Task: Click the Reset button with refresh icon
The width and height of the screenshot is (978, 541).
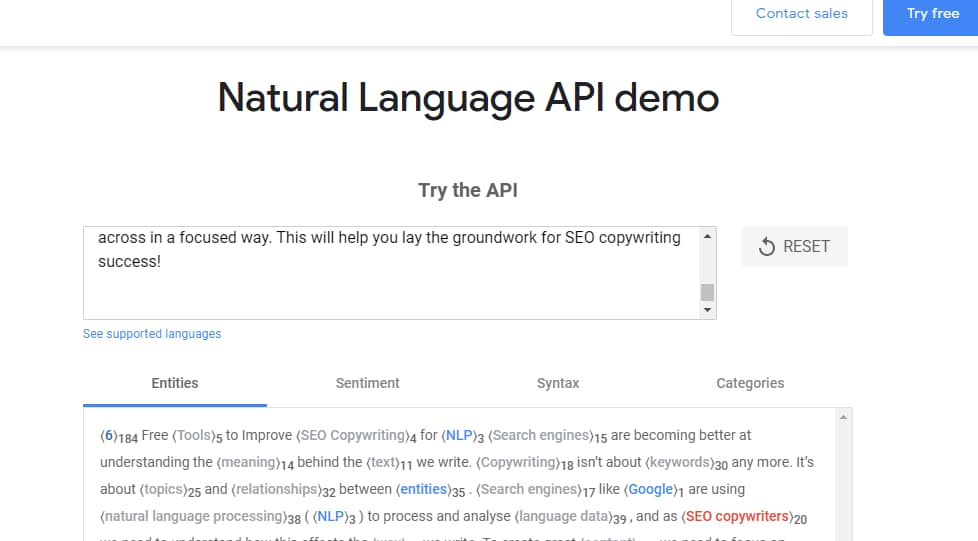Action: (794, 247)
